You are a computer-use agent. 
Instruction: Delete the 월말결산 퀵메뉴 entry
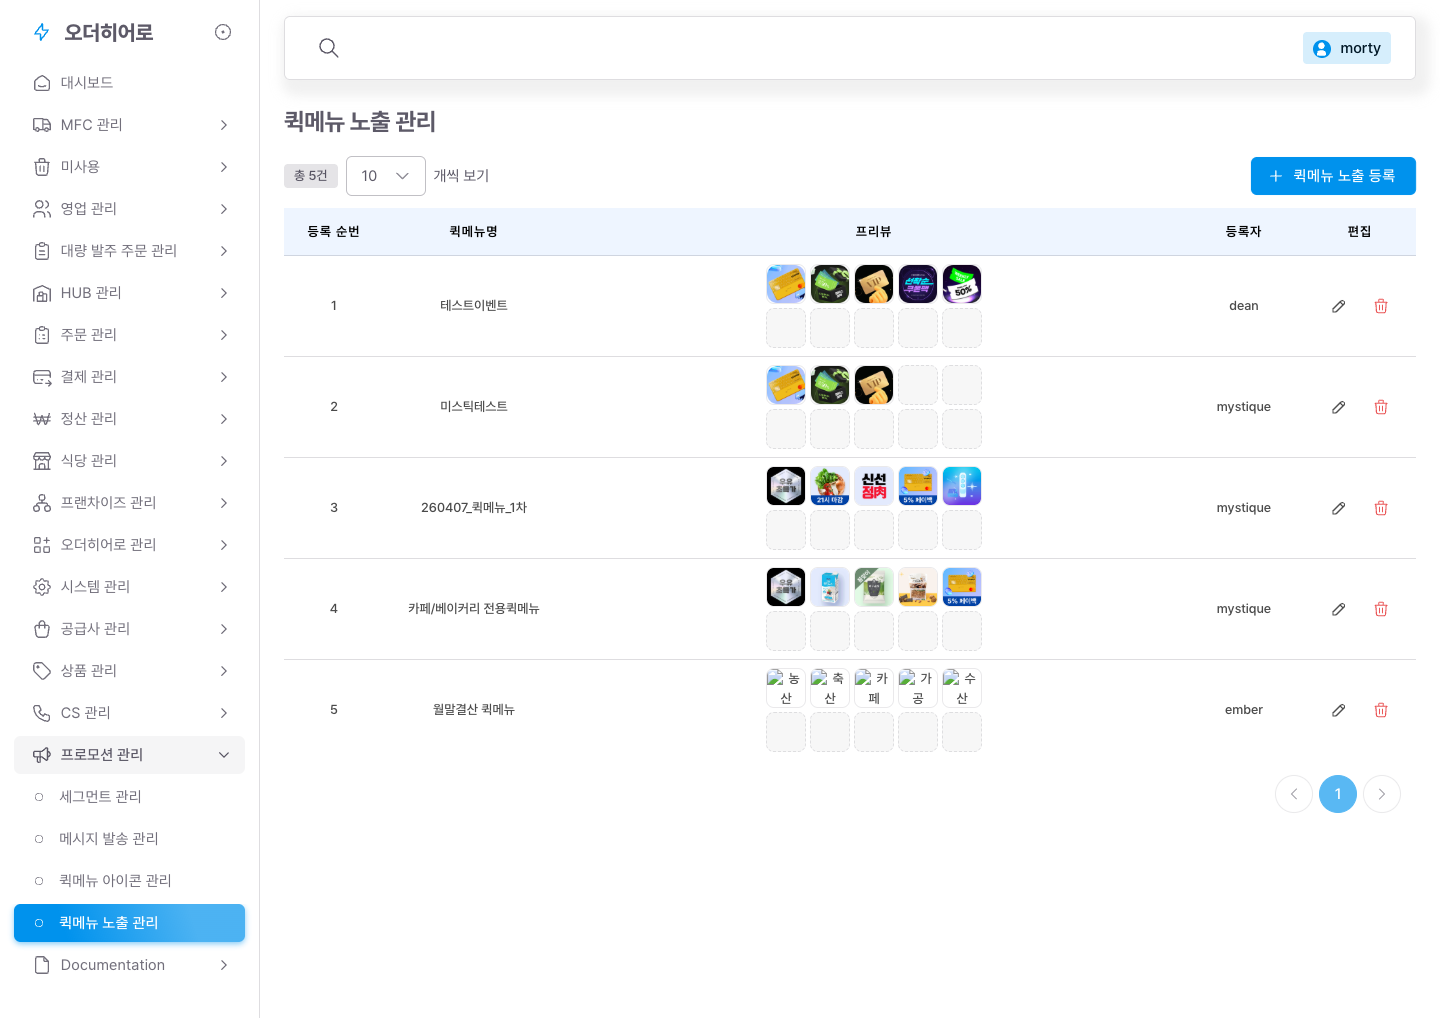click(x=1381, y=710)
